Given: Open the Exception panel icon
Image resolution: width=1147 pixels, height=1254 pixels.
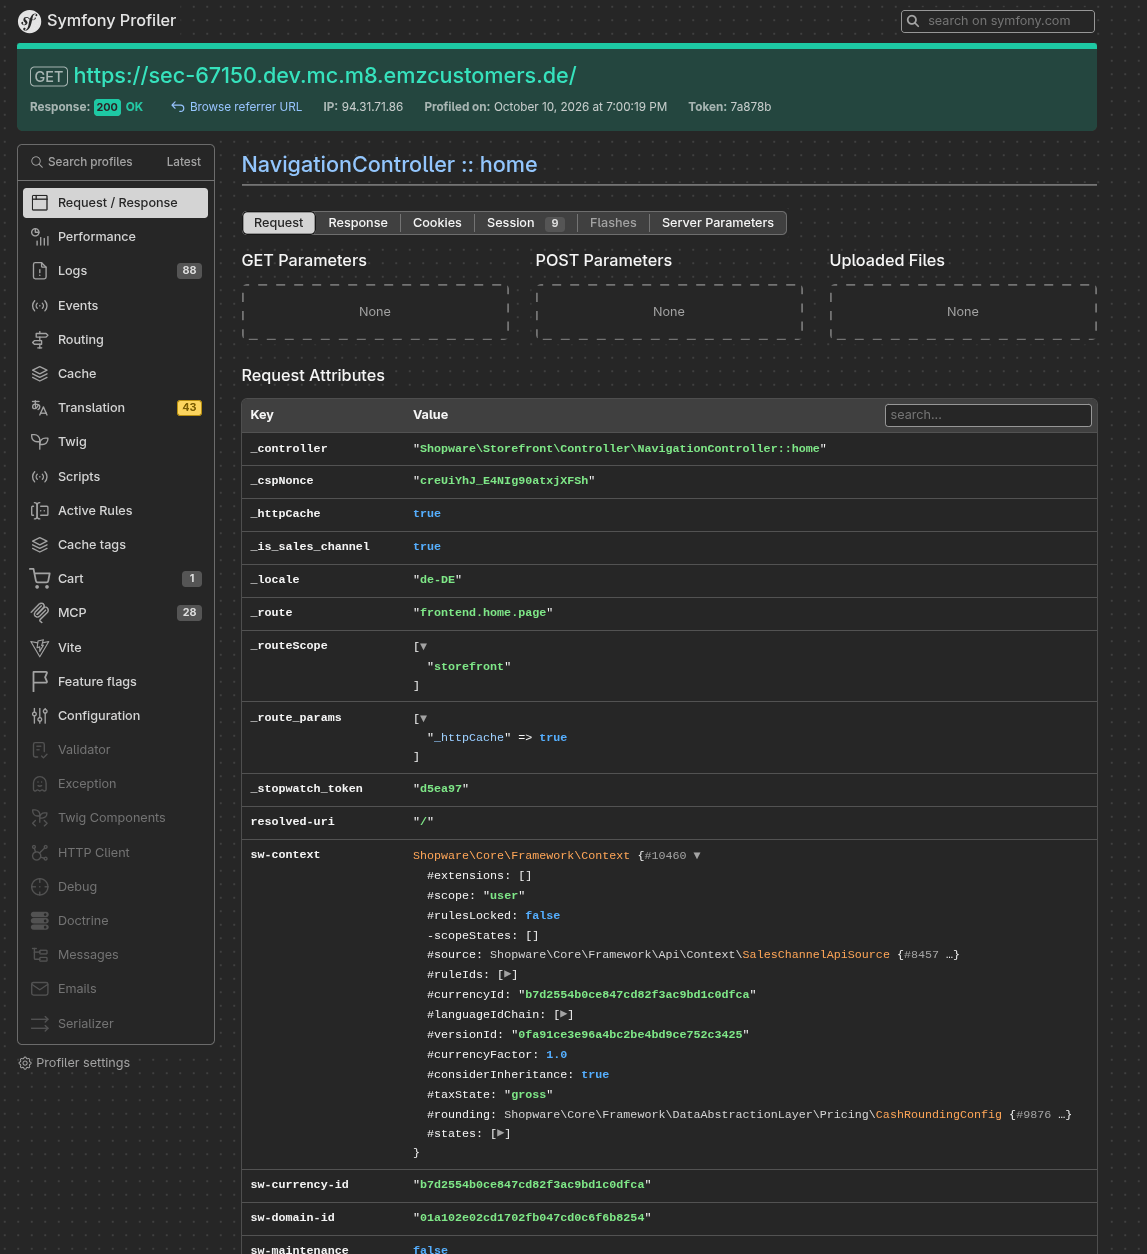Looking at the screenshot, I should coord(40,784).
